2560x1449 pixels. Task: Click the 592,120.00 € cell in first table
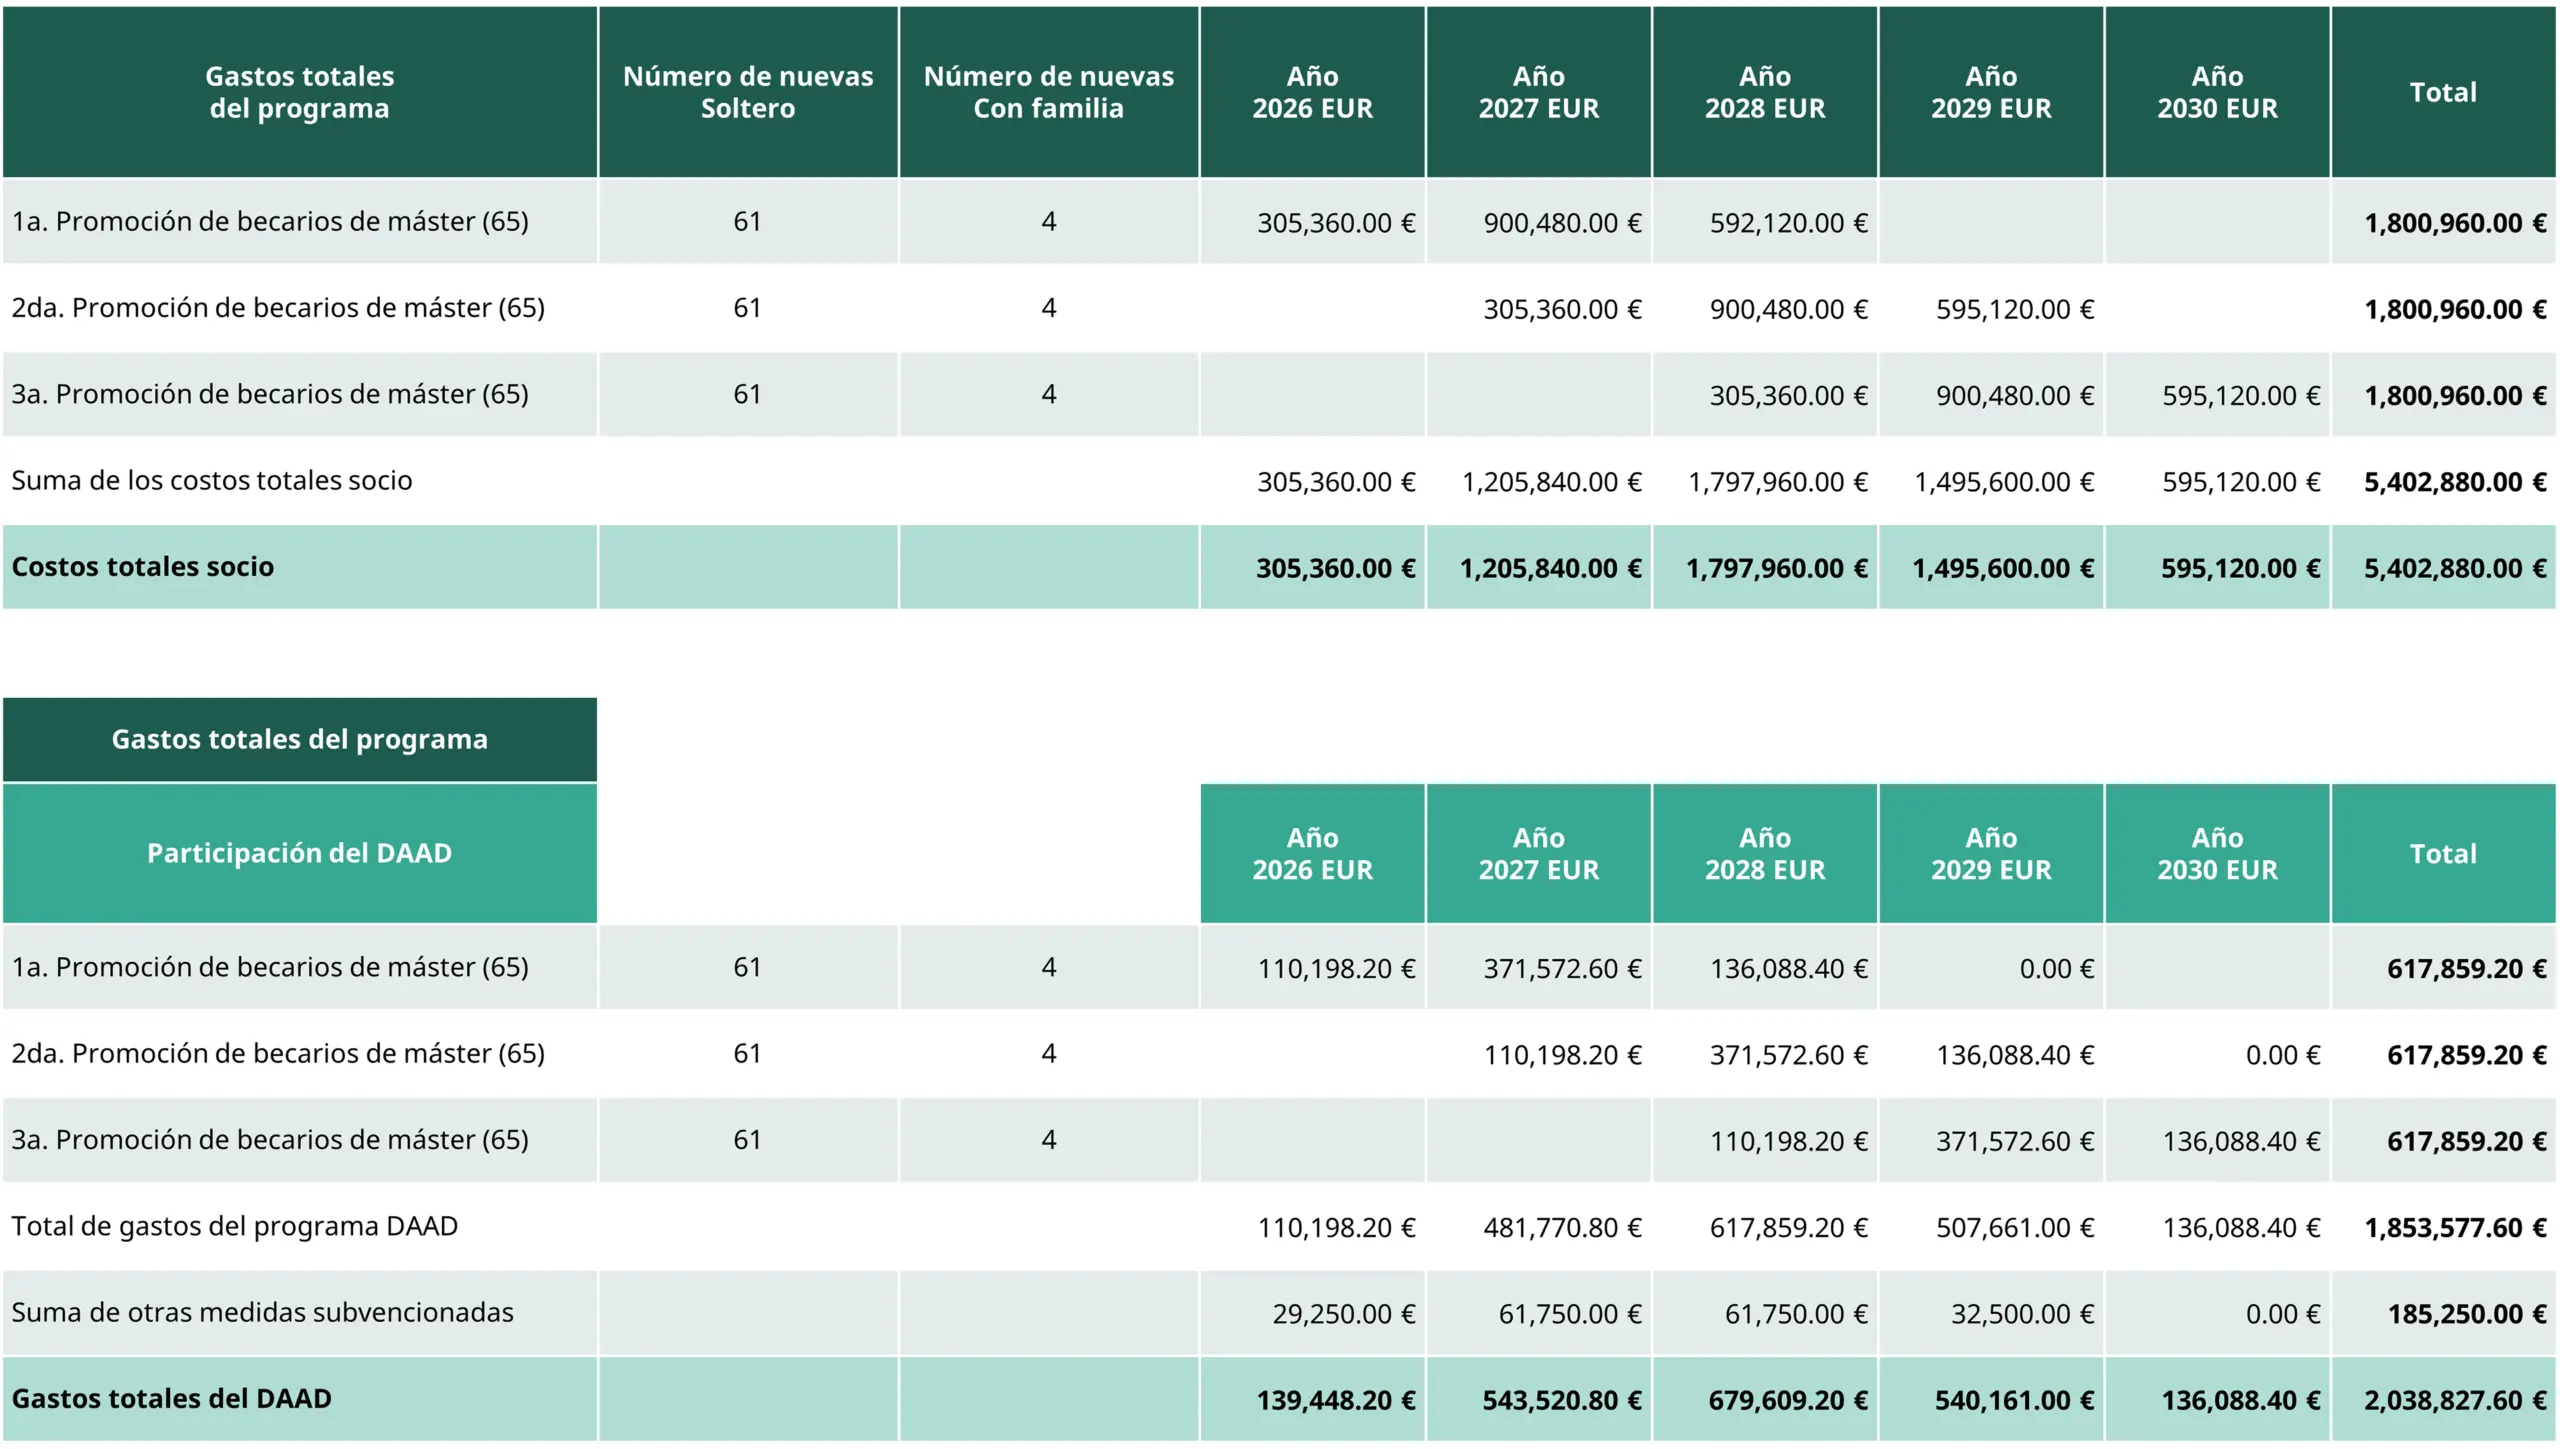click(1787, 223)
